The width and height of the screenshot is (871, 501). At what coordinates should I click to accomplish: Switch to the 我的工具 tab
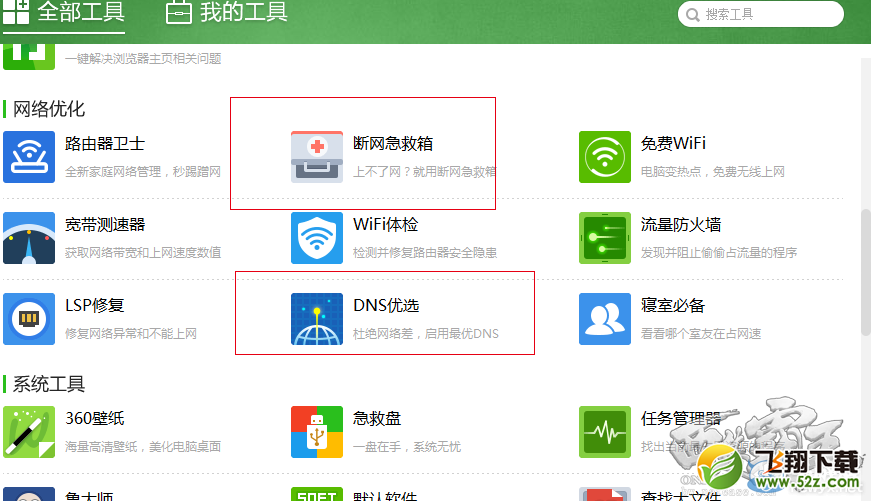click(227, 13)
